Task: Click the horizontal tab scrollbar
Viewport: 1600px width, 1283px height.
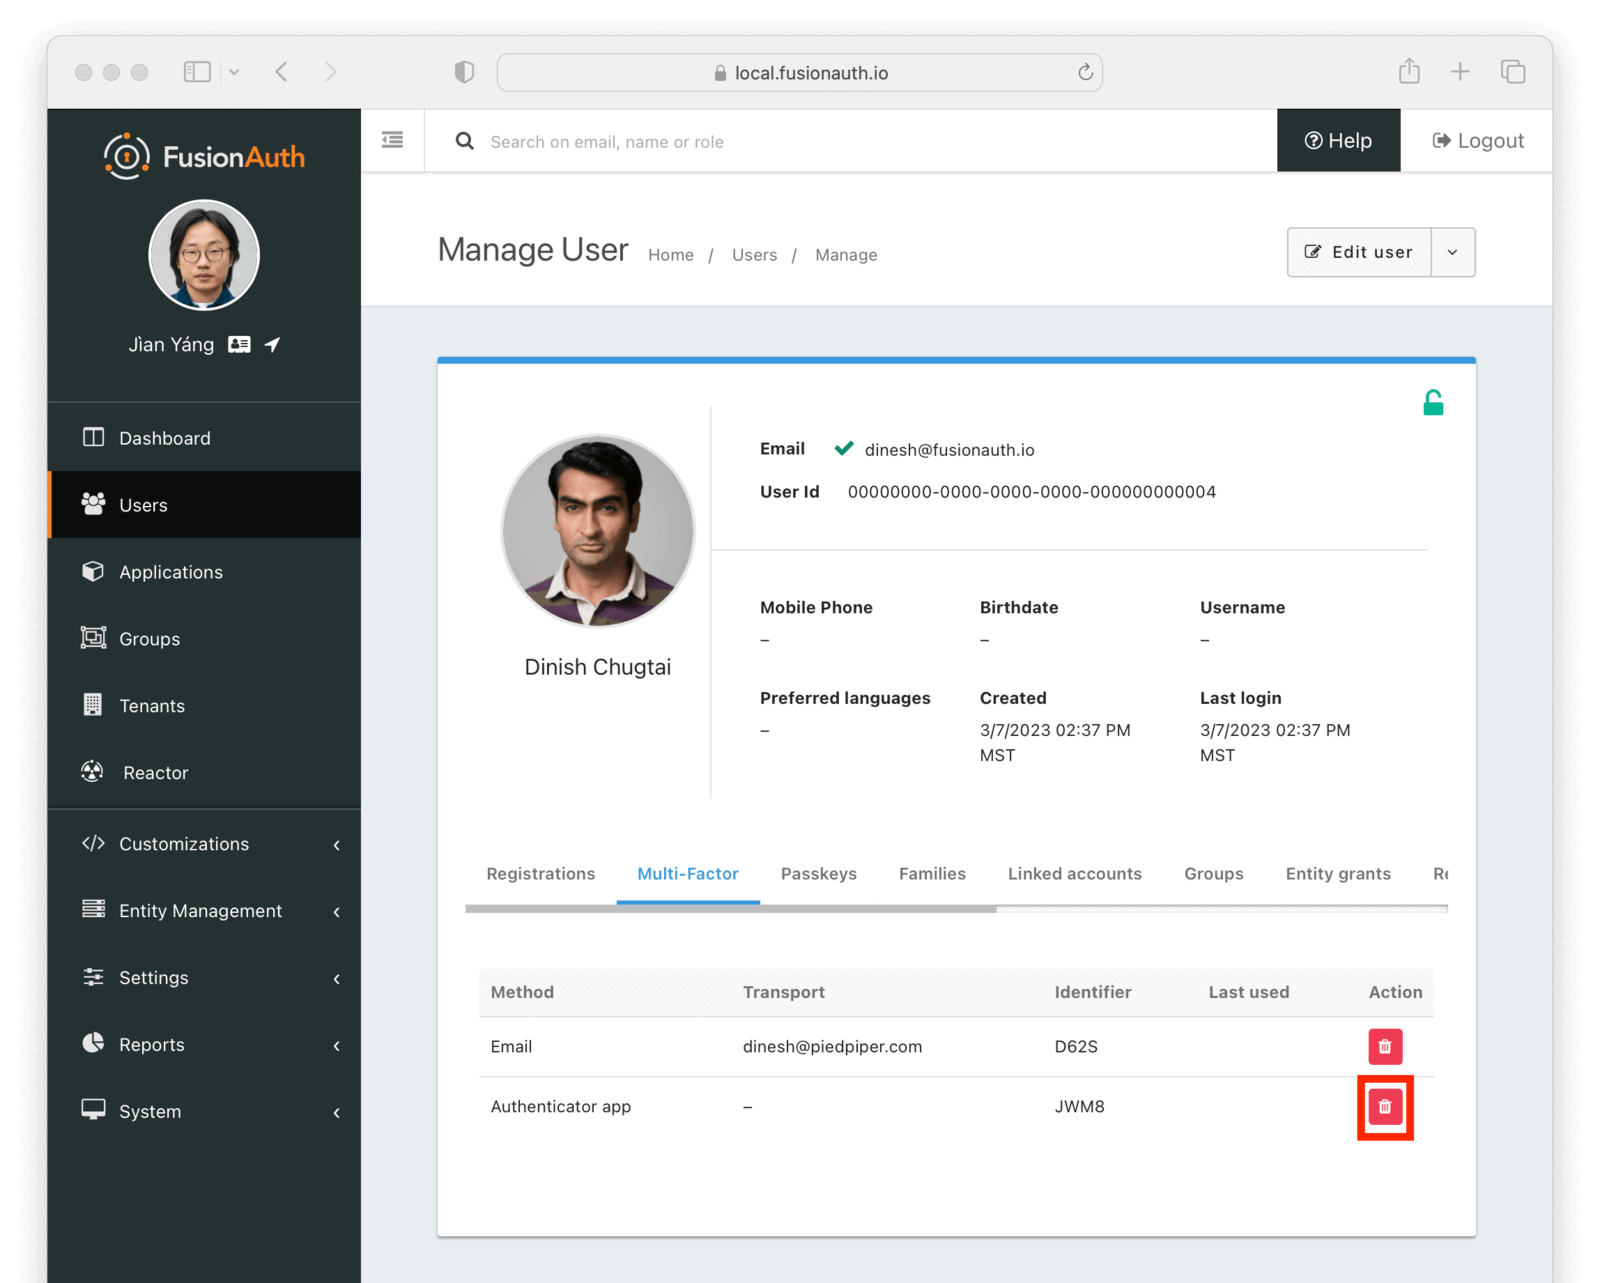Action: [x=730, y=909]
